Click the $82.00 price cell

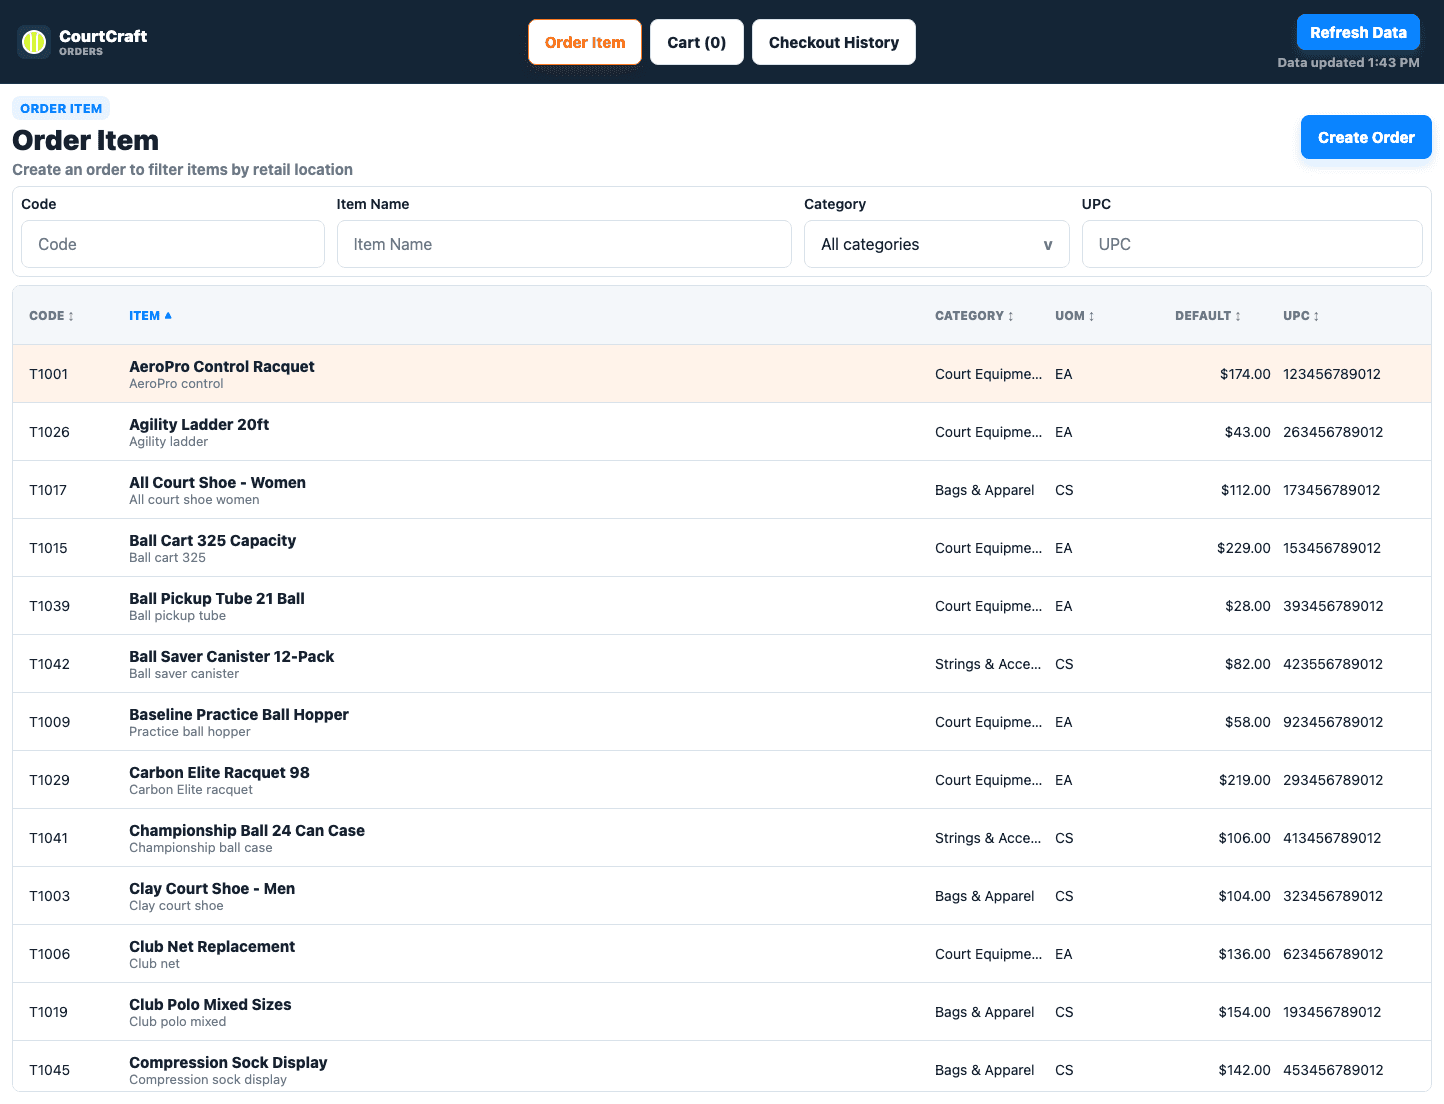pyautogui.click(x=1247, y=664)
